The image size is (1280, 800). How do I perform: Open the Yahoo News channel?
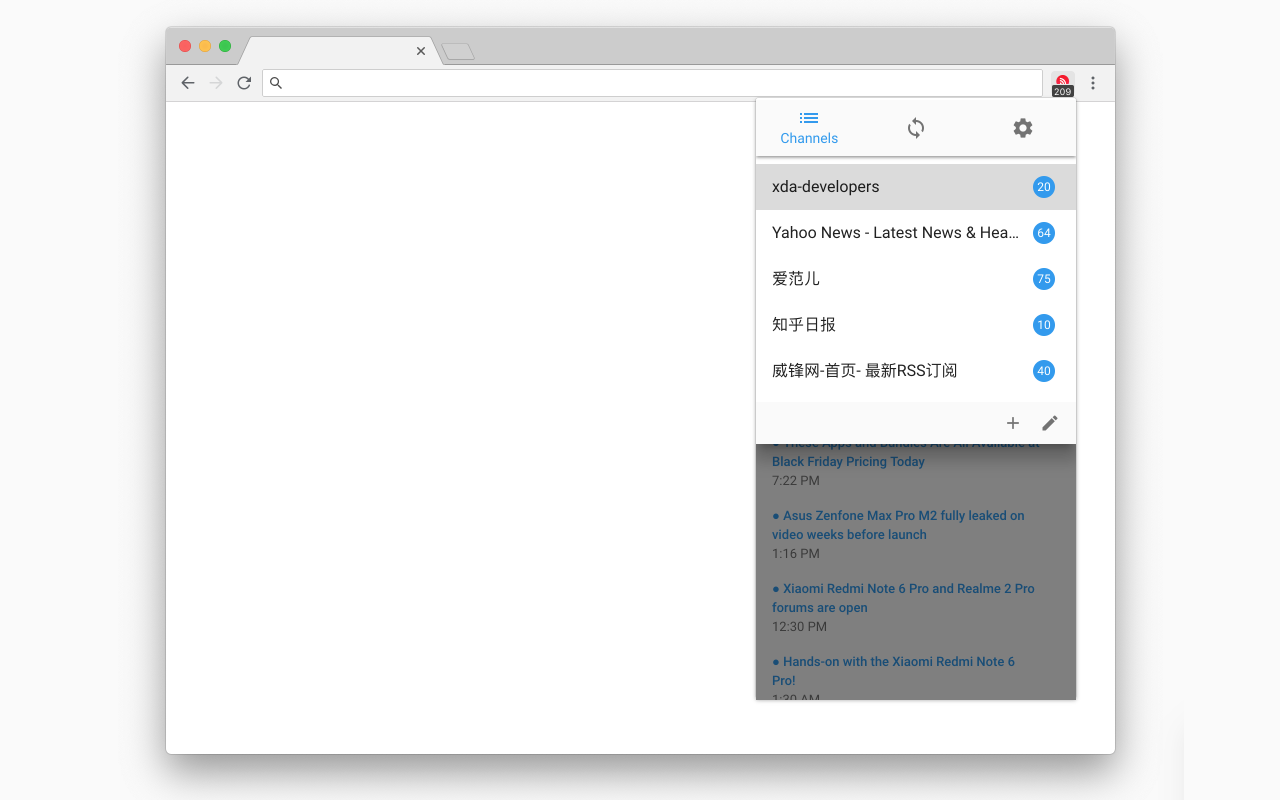point(916,233)
